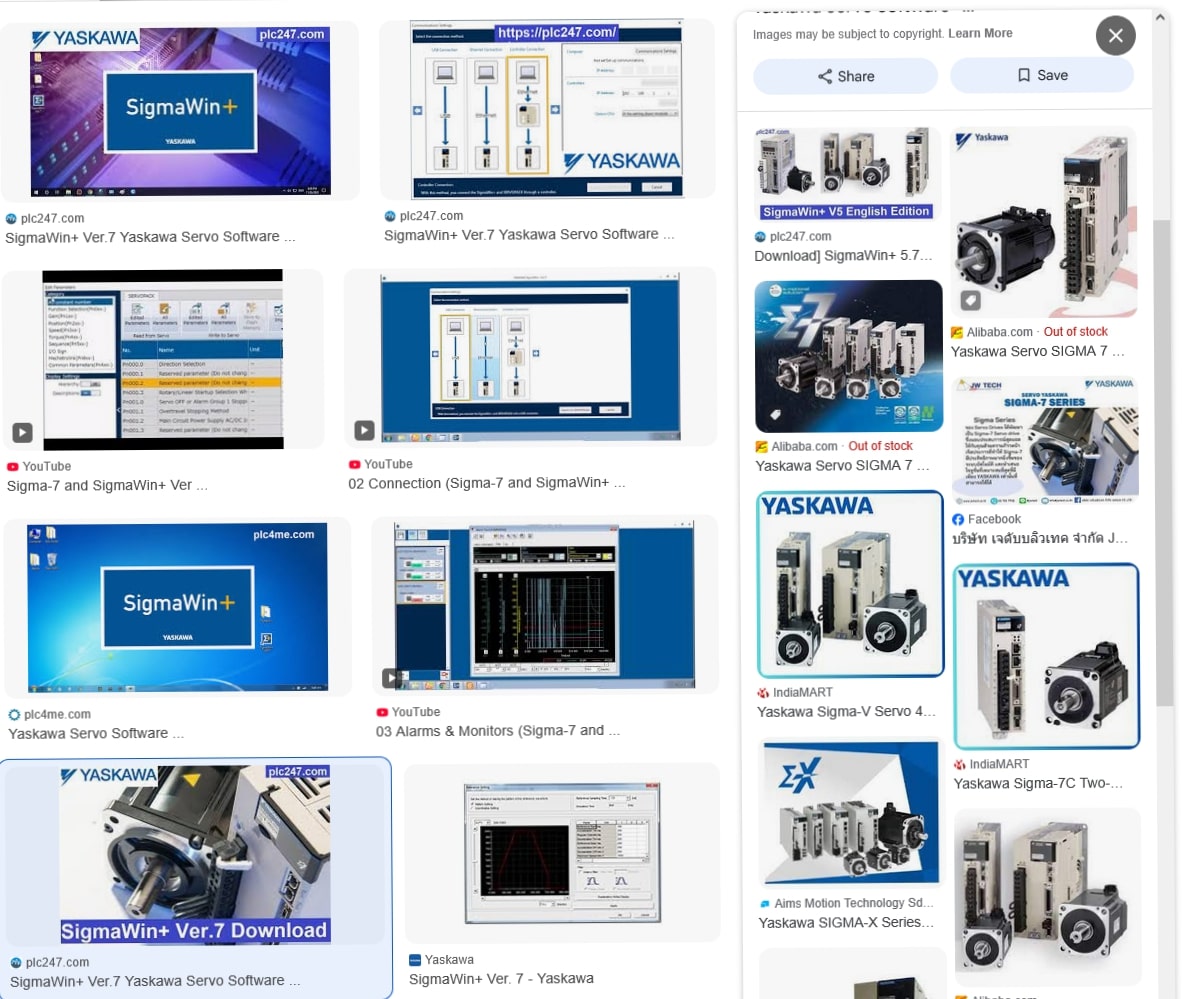
Task: Click the plc4me.com favicon
Action: [x=14, y=715]
